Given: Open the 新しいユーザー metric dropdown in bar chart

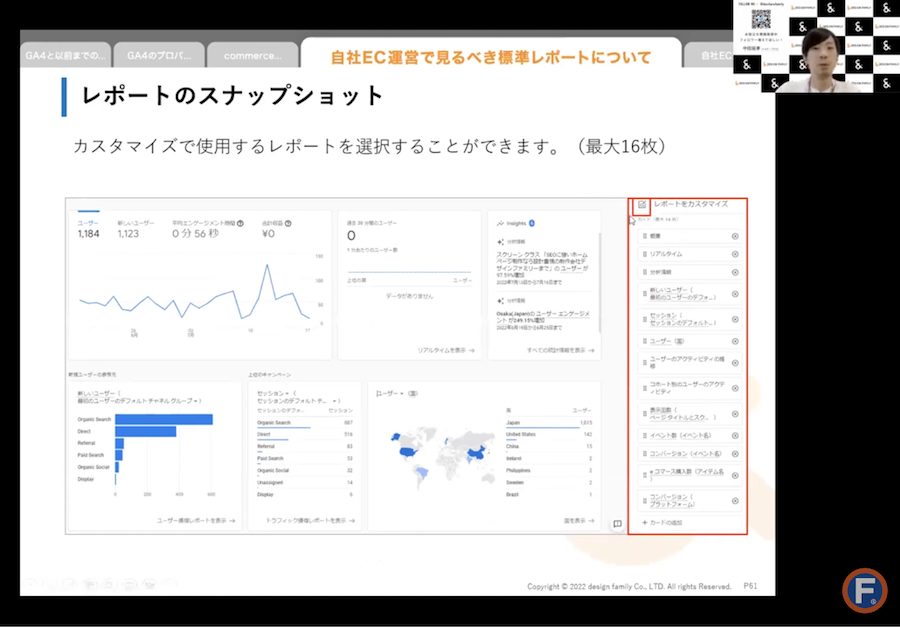Looking at the screenshot, I should tap(98, 393).
